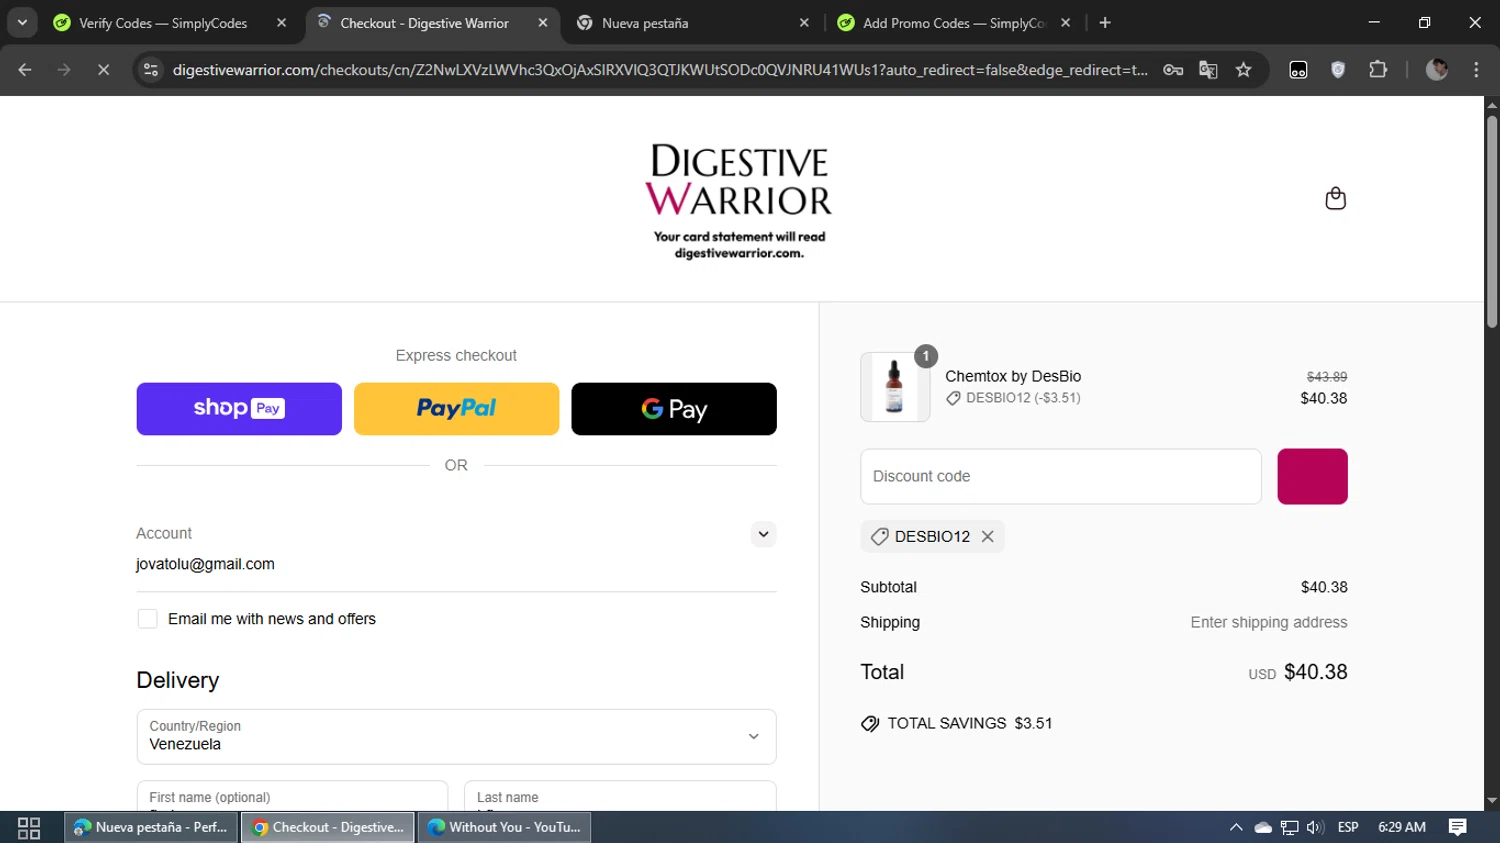Click the jovatolu@gmail.com account email
The image size is (1500, 843).
click(x=205, y=564)
